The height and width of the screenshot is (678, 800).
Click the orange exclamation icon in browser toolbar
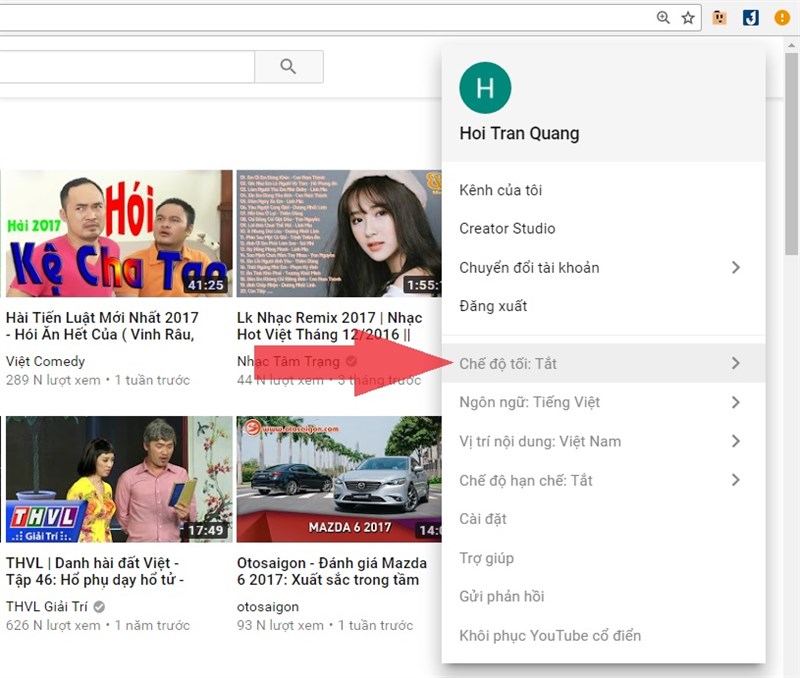pos(782,17)
